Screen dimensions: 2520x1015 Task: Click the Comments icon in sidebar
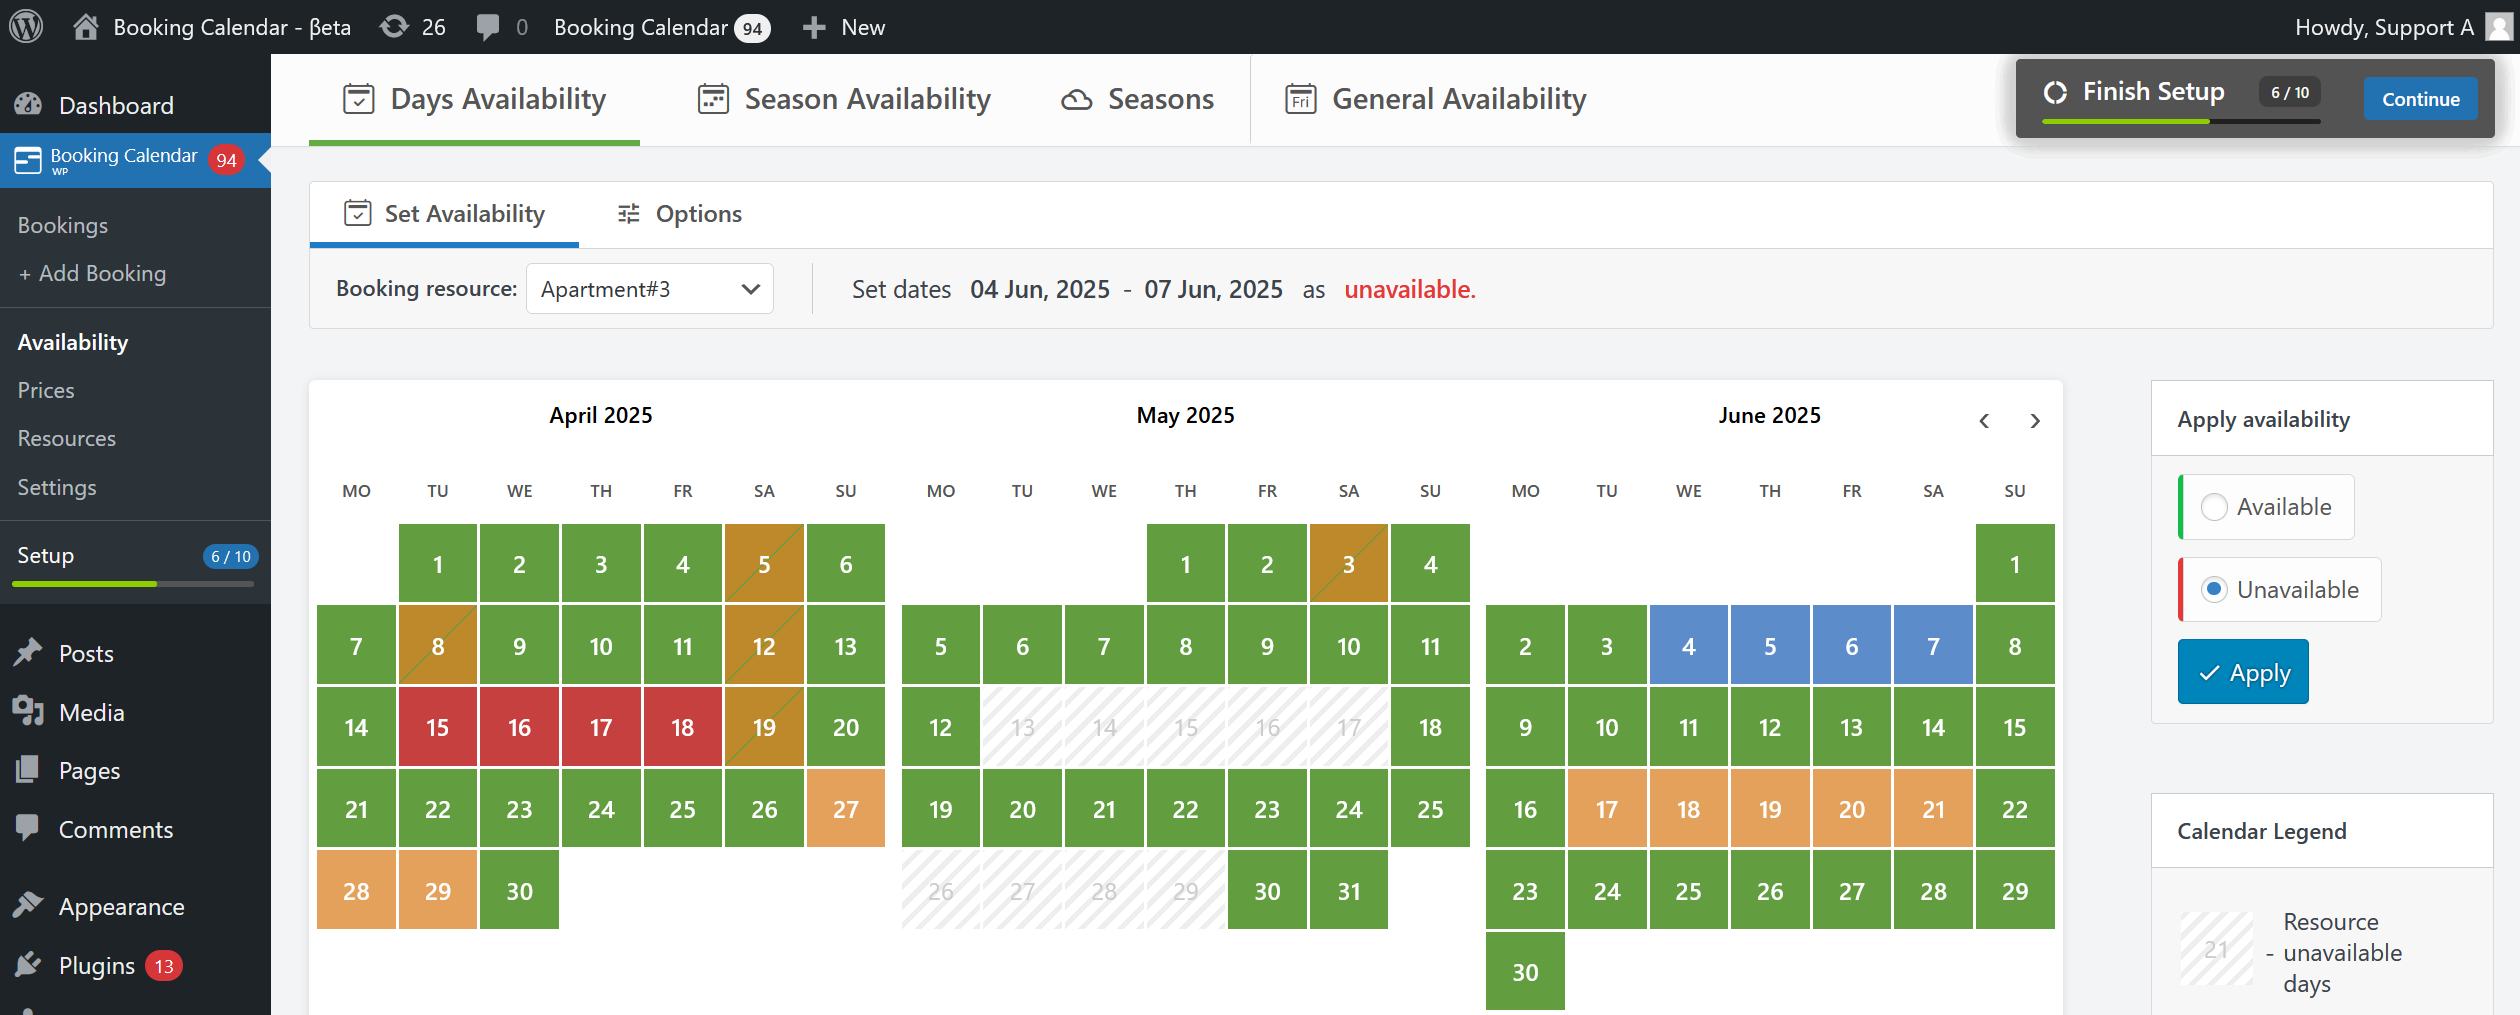coord(28,829)
